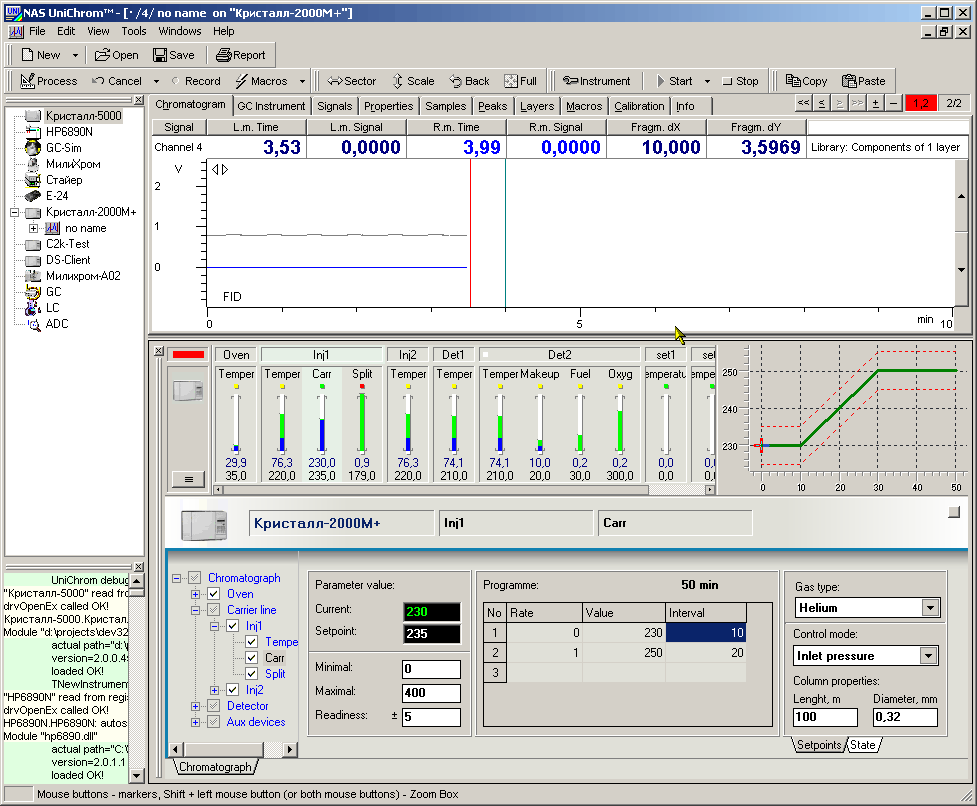Open the Gas type Helium dropdown
The width and height of the screenshot is (977, 806).
tap(930, 608)
